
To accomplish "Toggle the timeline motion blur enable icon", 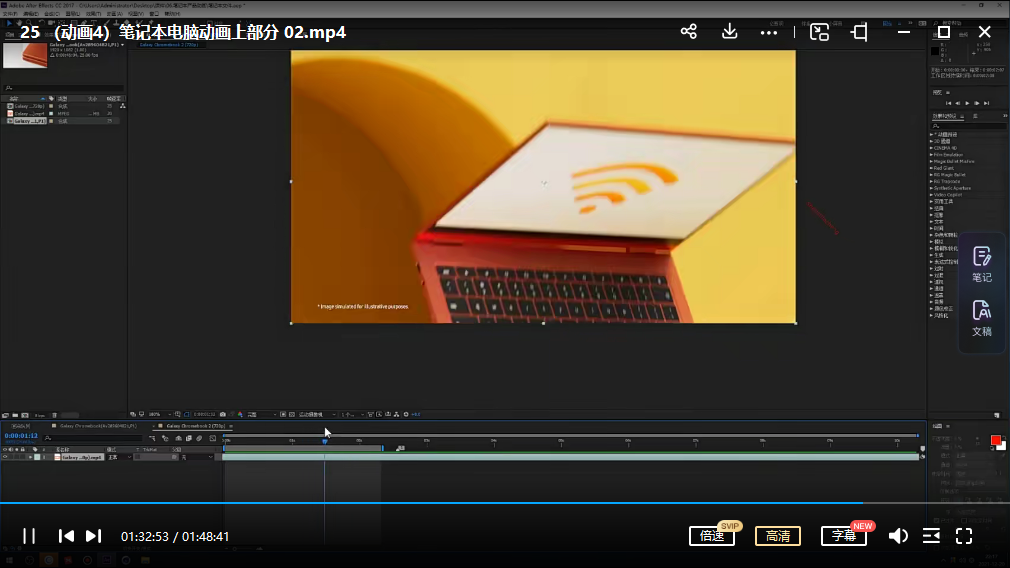I will pyautogui.click(x=199, y=438).
